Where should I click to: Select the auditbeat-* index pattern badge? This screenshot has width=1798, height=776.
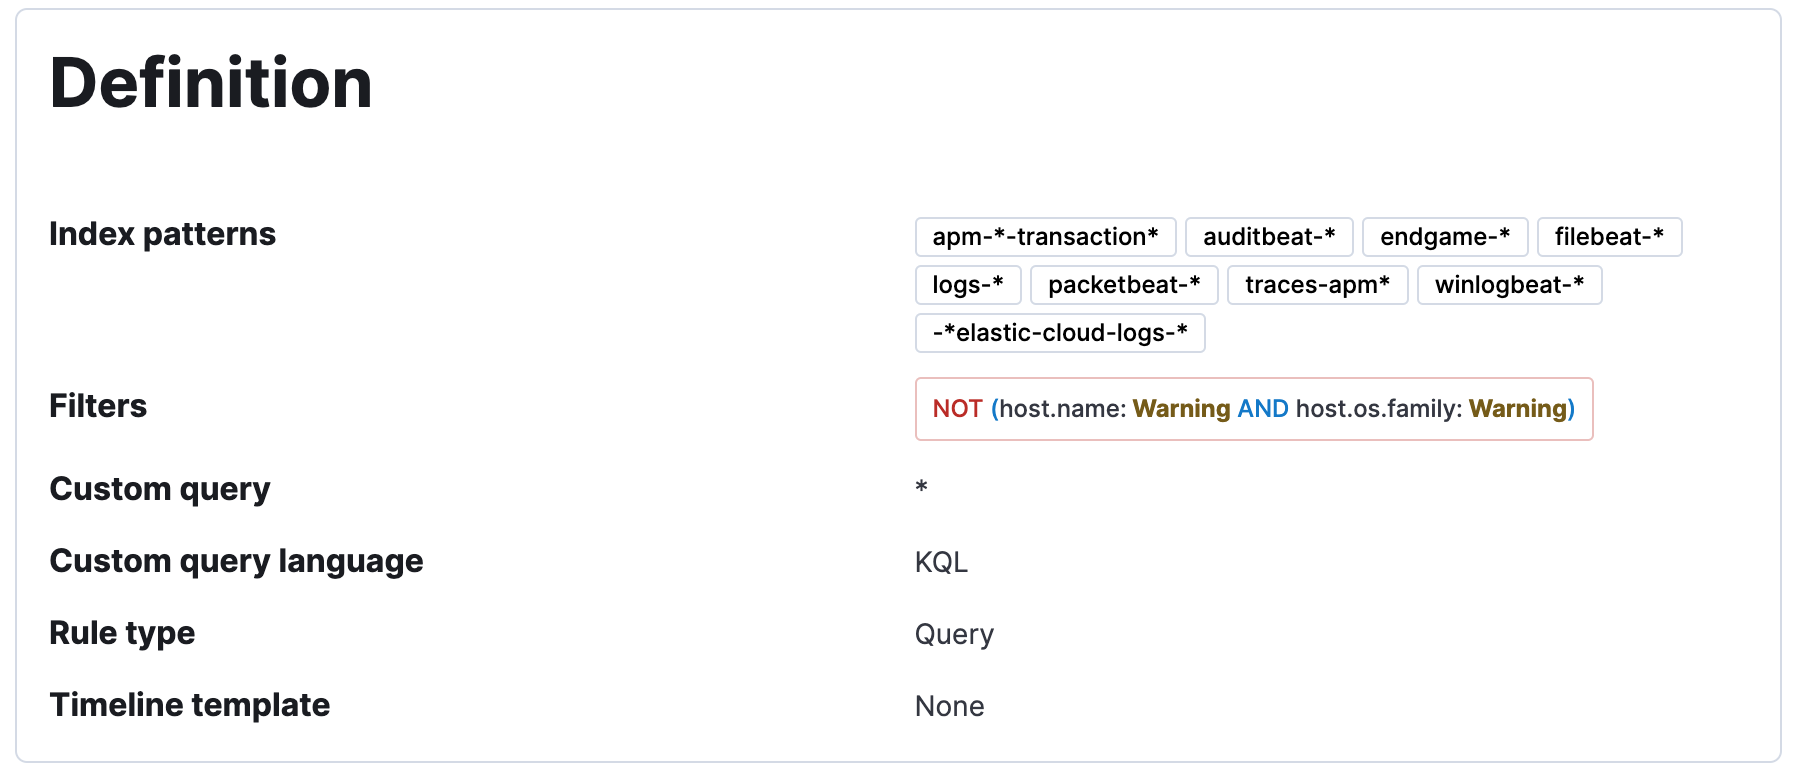click(1269, 237)
